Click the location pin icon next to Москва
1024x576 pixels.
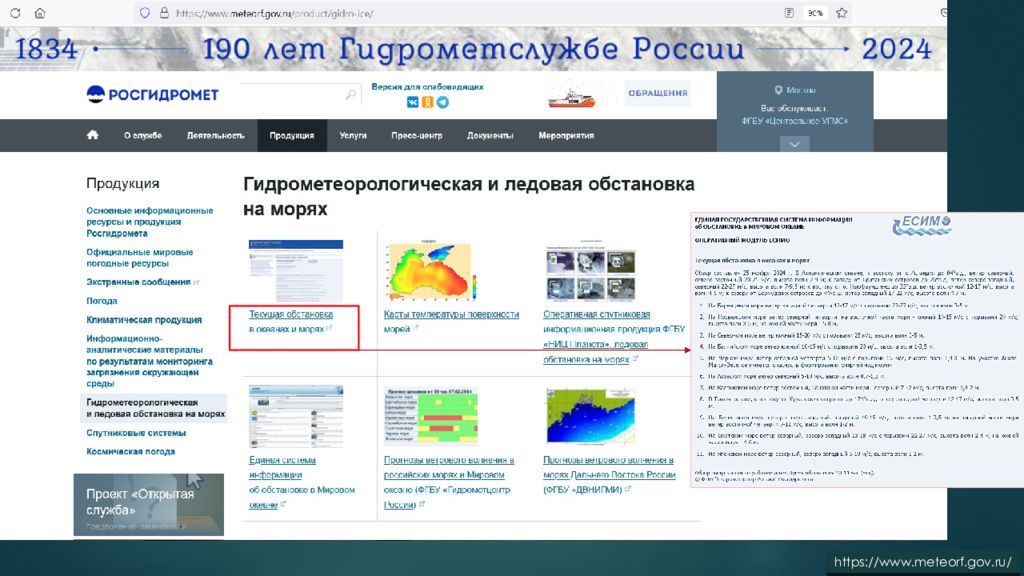pyautogui.click(x=778, y=90)
